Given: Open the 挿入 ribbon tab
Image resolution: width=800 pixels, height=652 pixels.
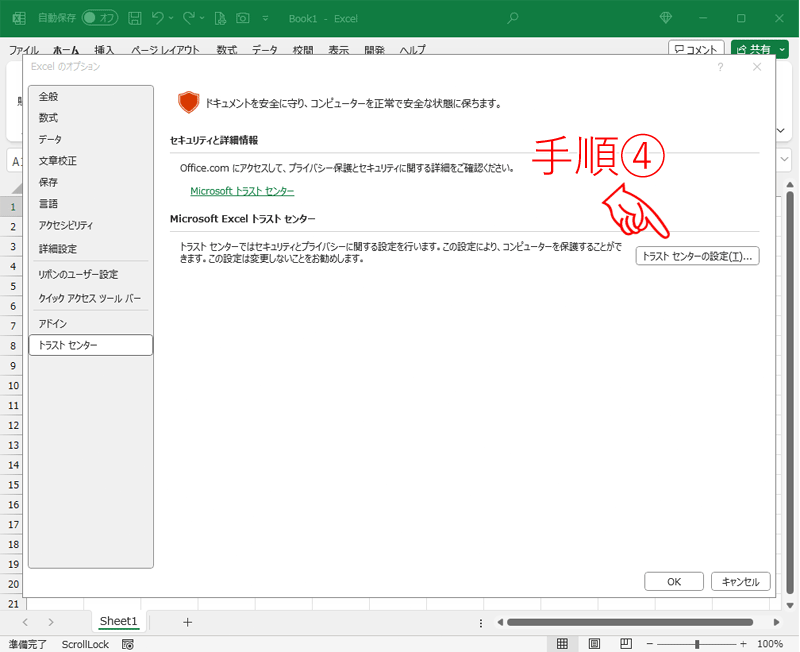Looking at the screenshot, I should [x=104, y=49].
